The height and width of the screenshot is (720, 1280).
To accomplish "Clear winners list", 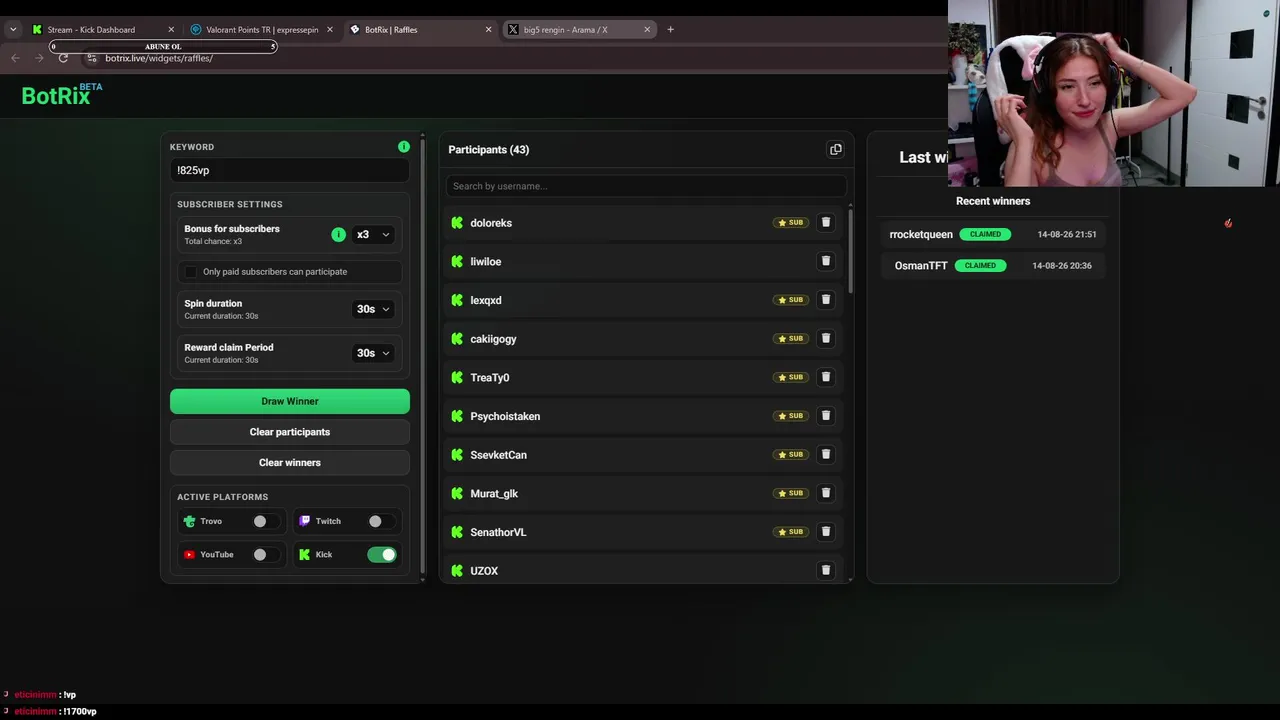I will coord(290,463).
